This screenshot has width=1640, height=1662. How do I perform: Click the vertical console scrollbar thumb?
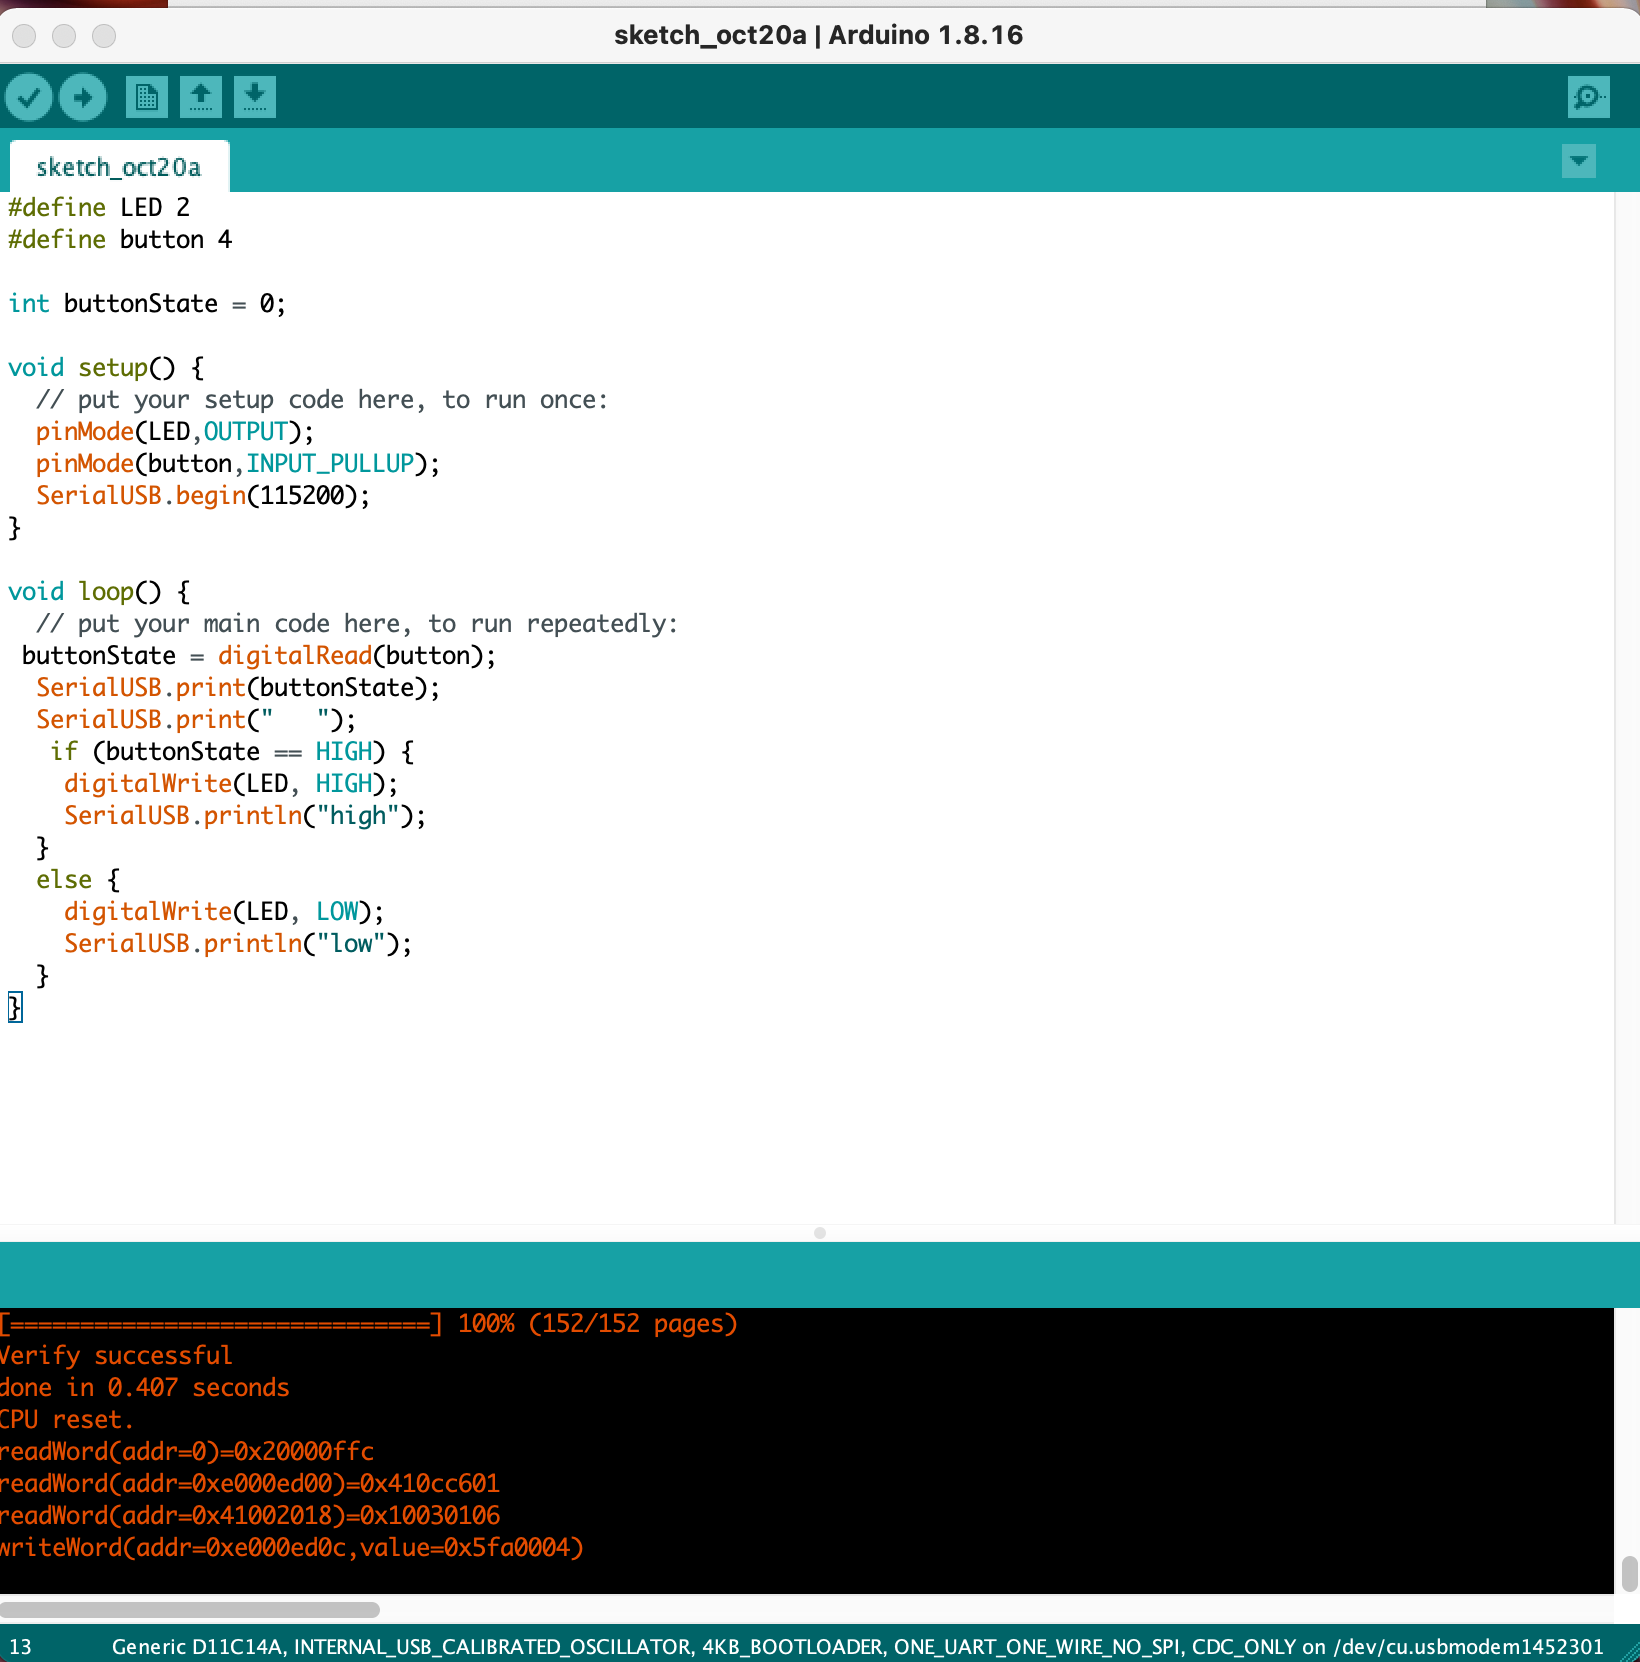(x=1629, y=1572)
